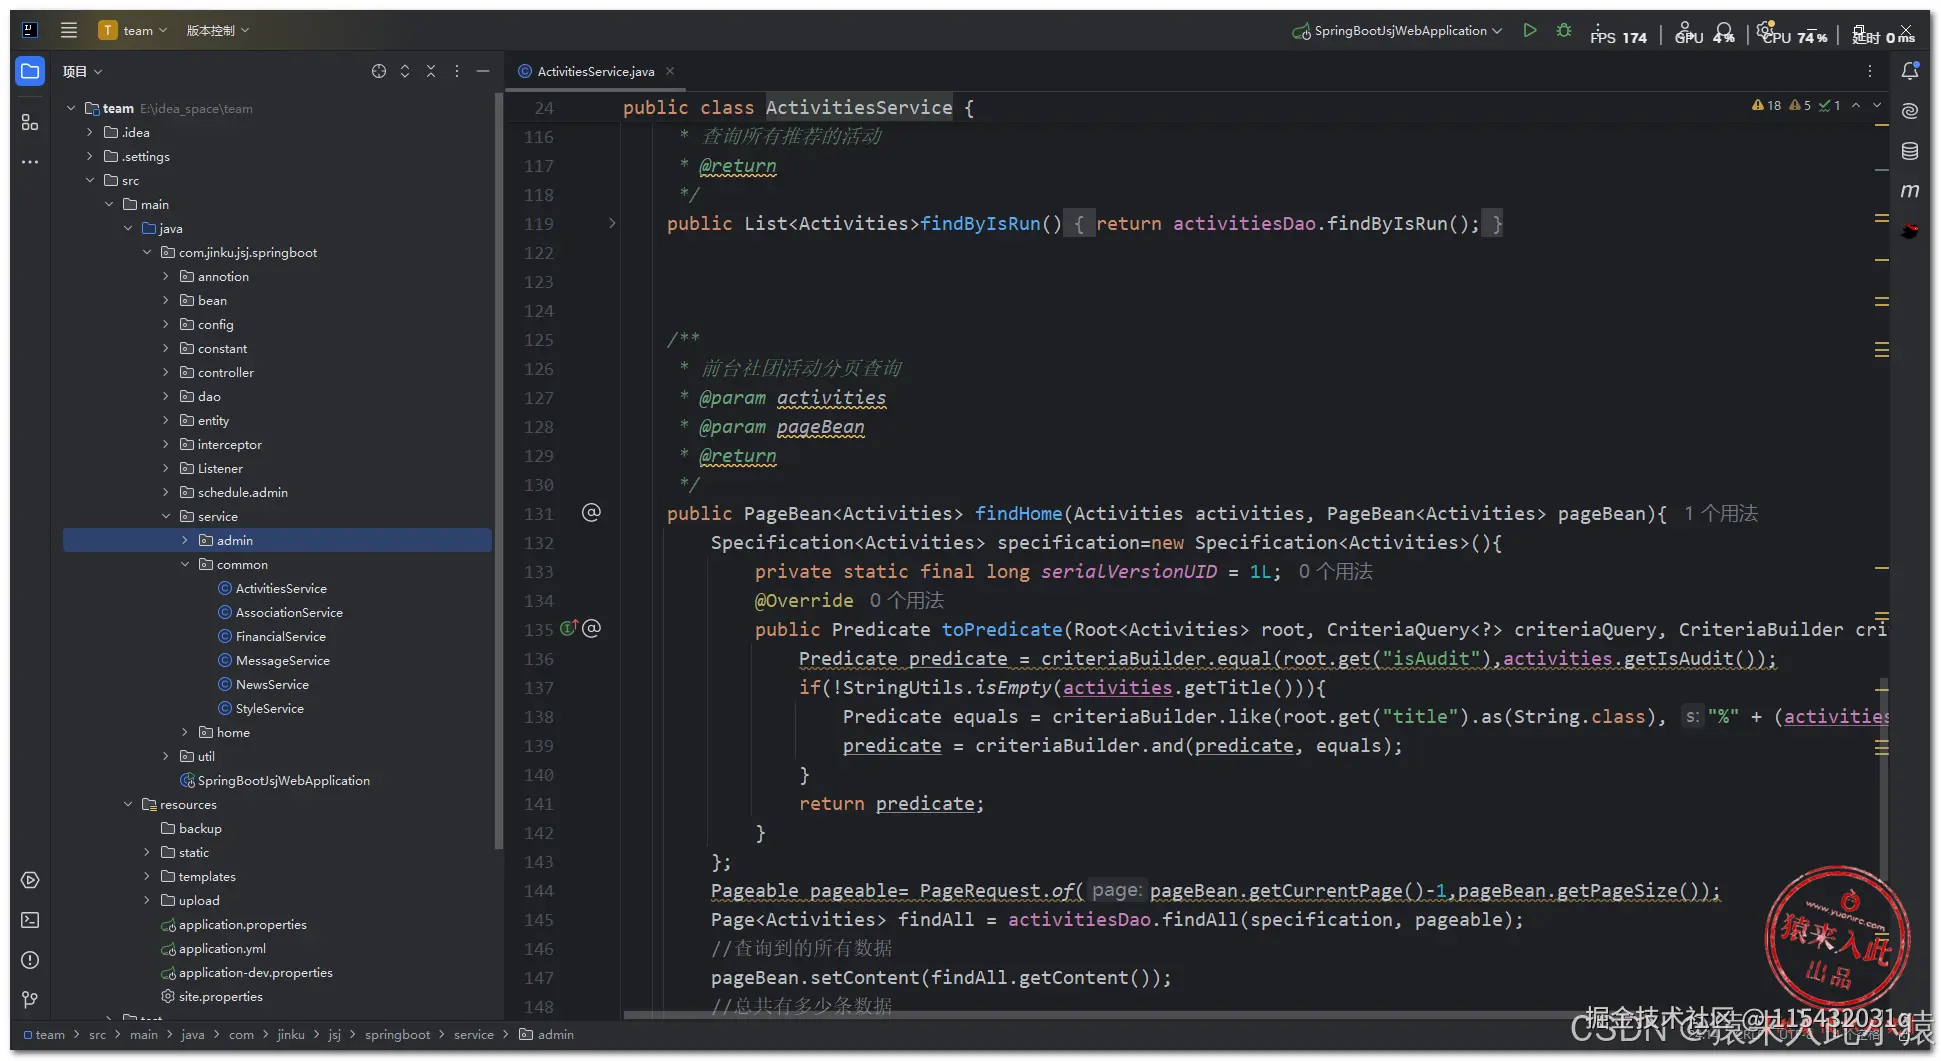Open the Problems tool window
Screen dimensions: 1941x1061
(30, 960)
